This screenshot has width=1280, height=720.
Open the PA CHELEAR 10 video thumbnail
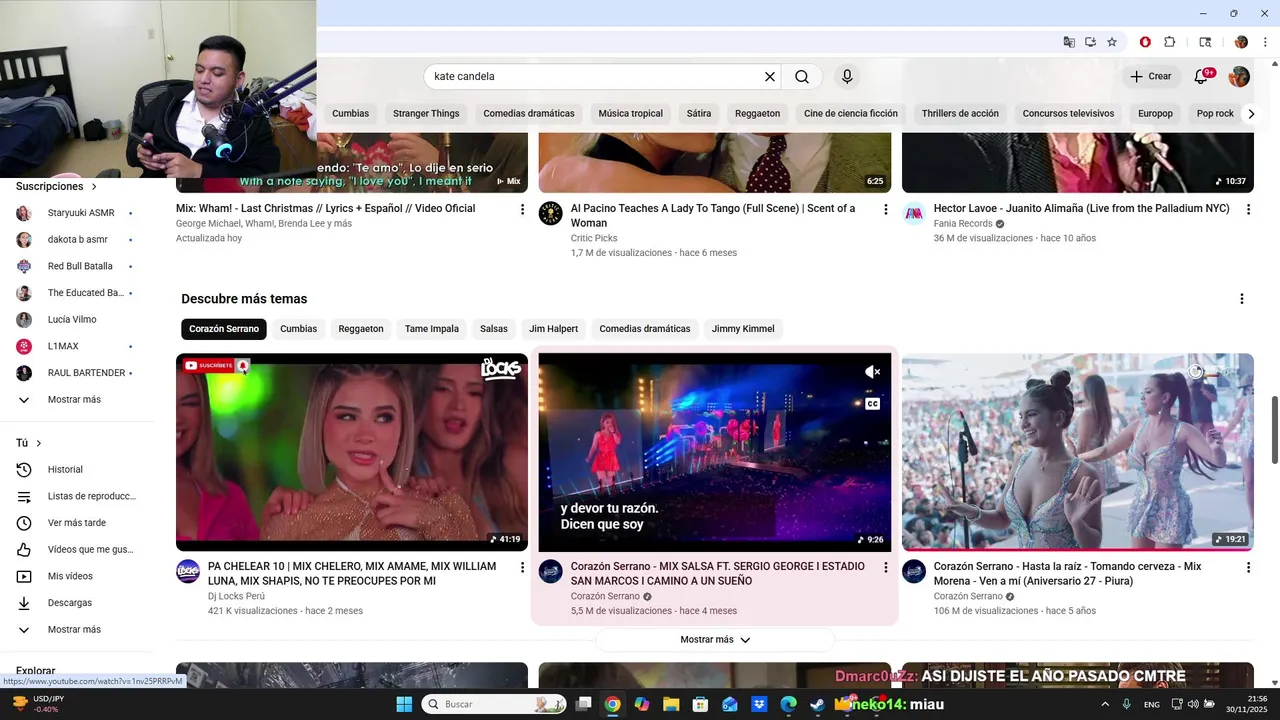pyautogui.click(x=352, y=452)
